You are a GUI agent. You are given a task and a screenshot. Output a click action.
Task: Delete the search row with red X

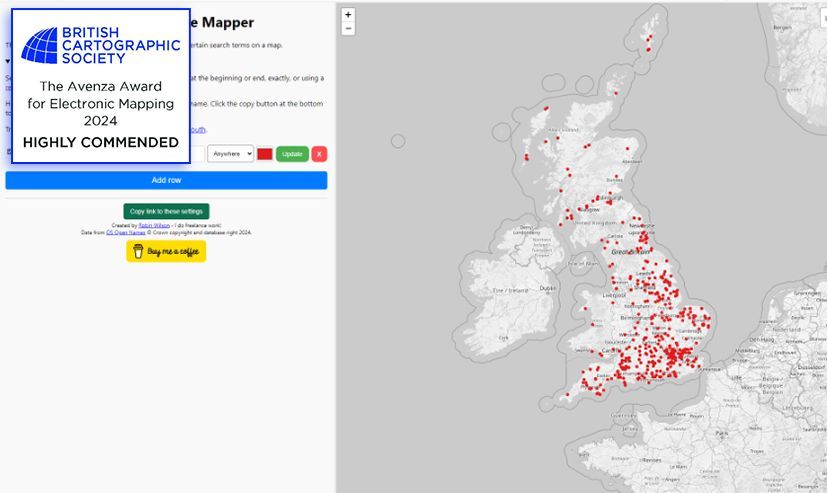point(319,154)
